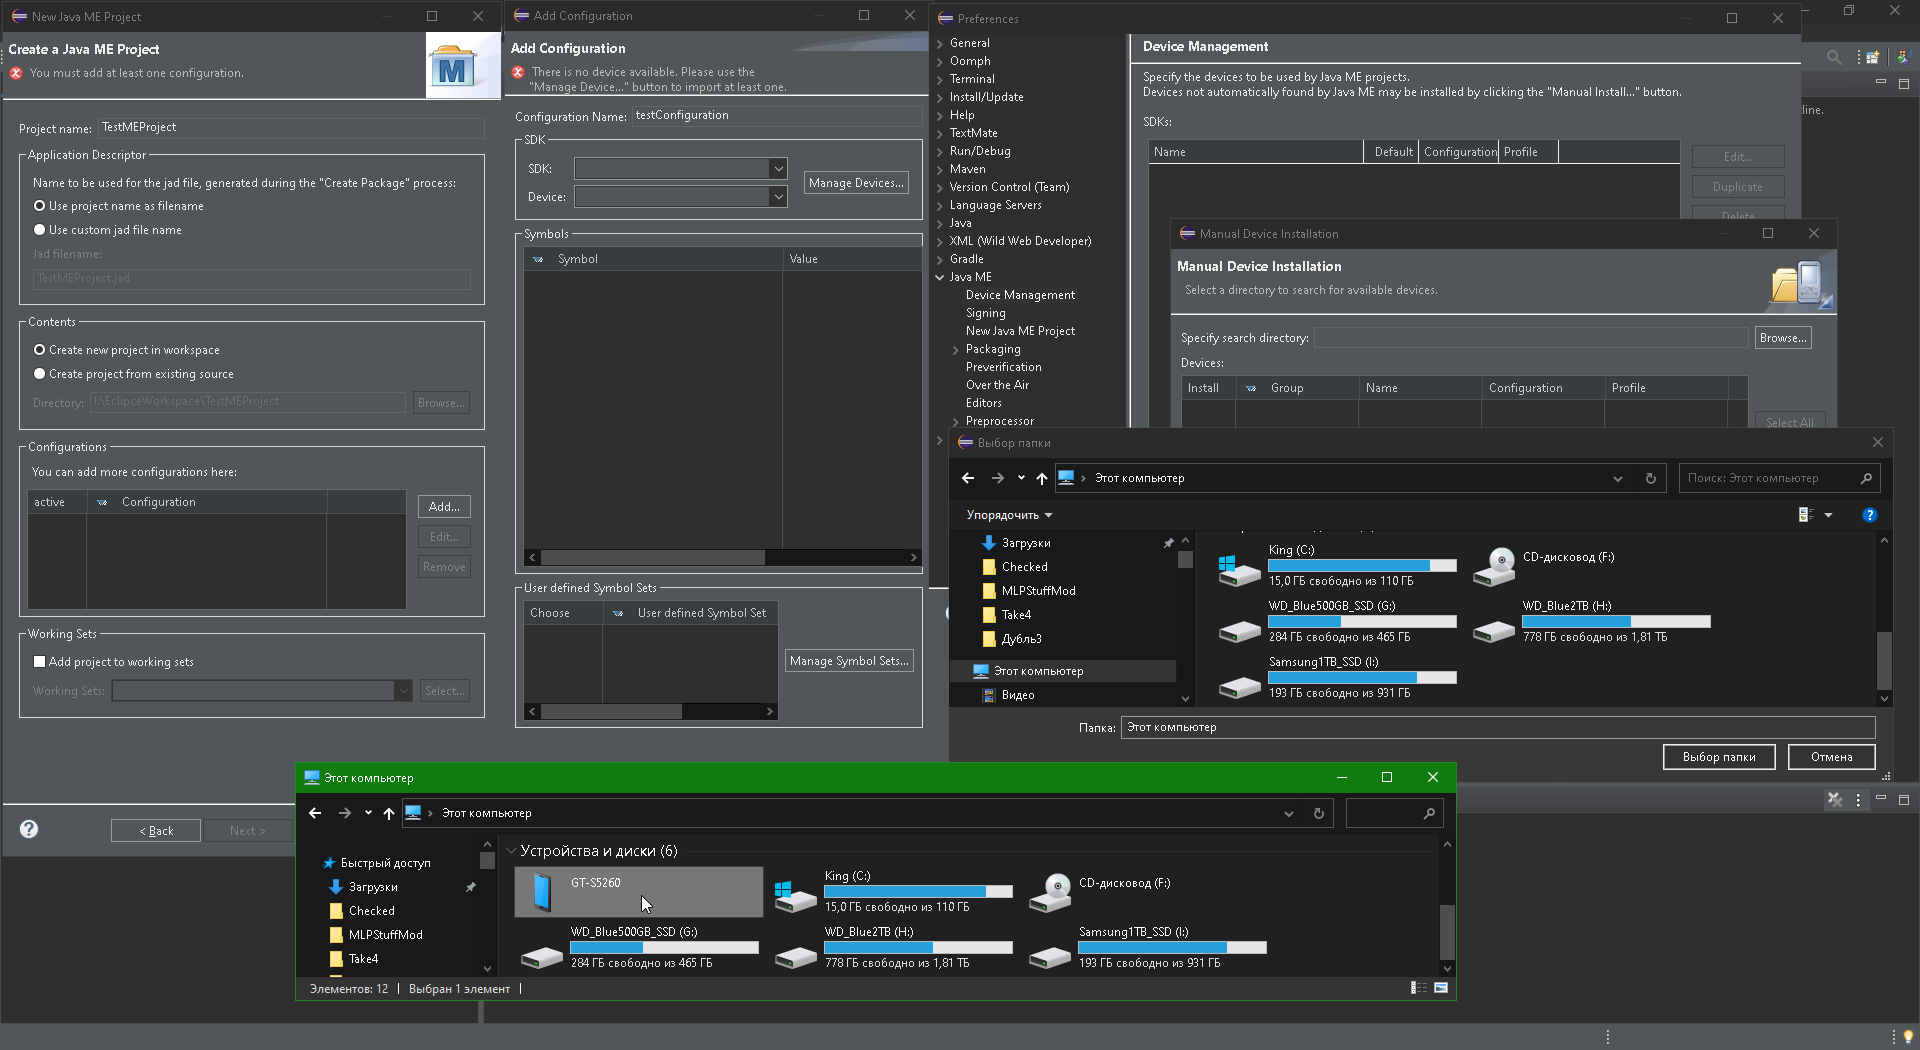Screen dimensions: 1920x1050
Task: Click the Manage Devices... button
Action: [856, 183]
